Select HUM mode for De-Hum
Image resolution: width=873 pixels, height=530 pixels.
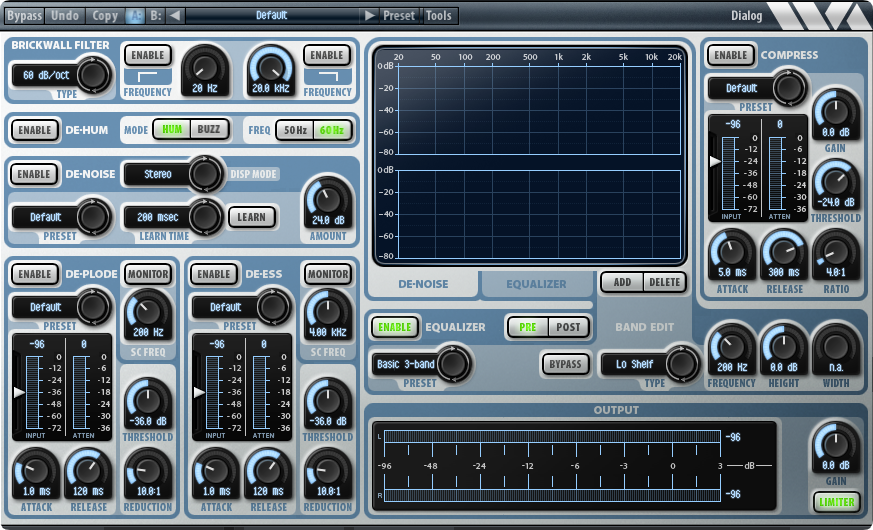(x=172, y=130)
